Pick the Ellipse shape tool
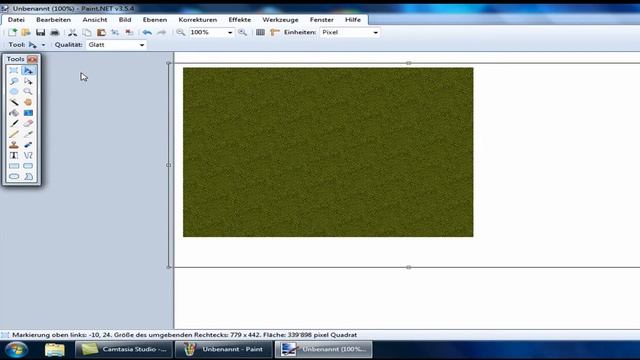The height and width of the screenshot is (360, 640). pos(14,176)
